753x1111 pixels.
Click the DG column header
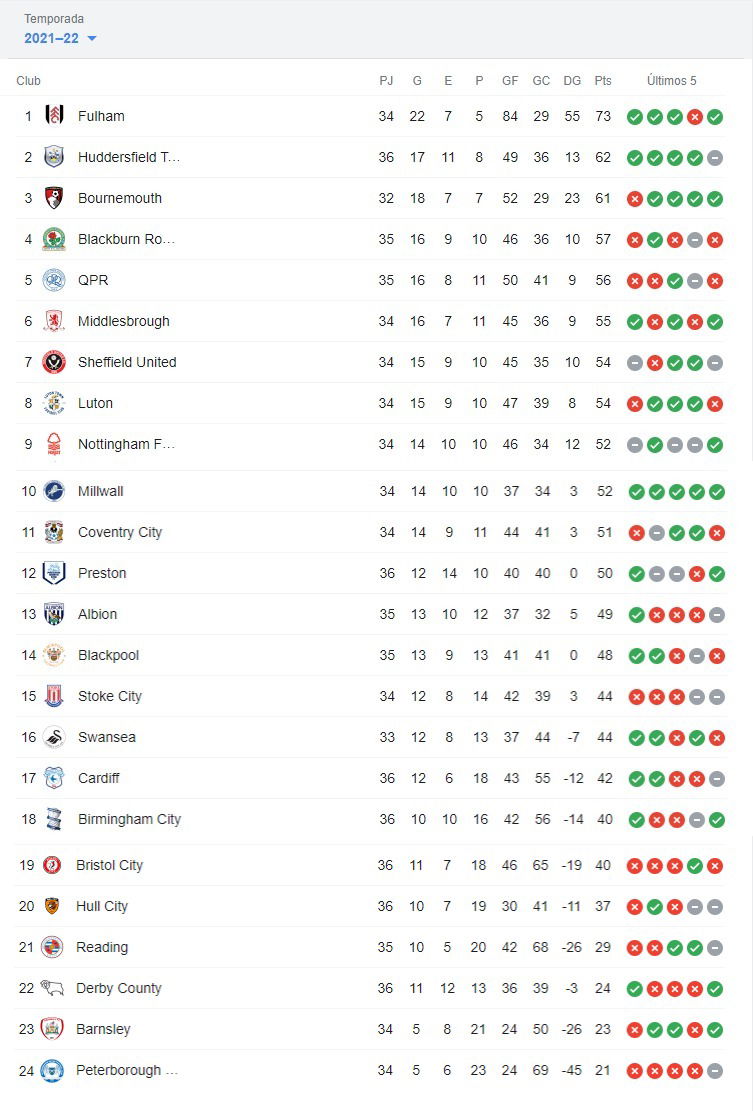pos(572,81)
